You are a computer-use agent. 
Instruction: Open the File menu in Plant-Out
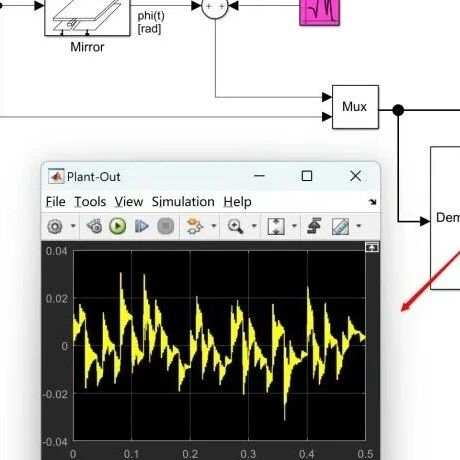pyautogui.click(x=56, y=202)
